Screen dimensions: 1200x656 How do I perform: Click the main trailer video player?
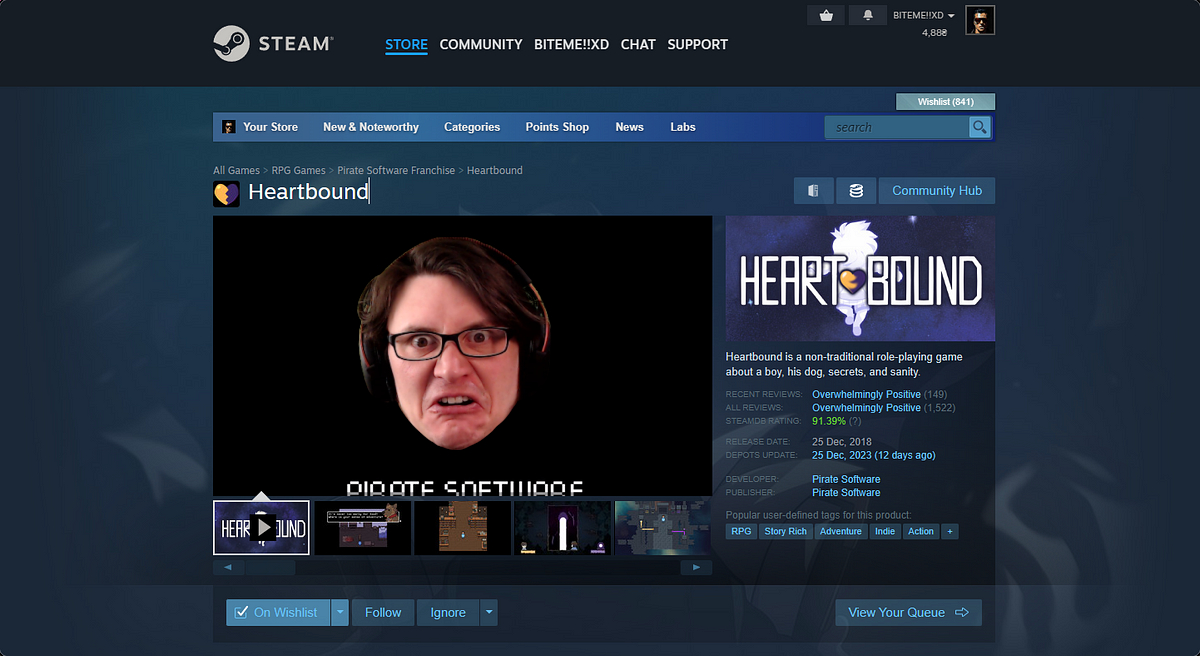pos(462,356)
